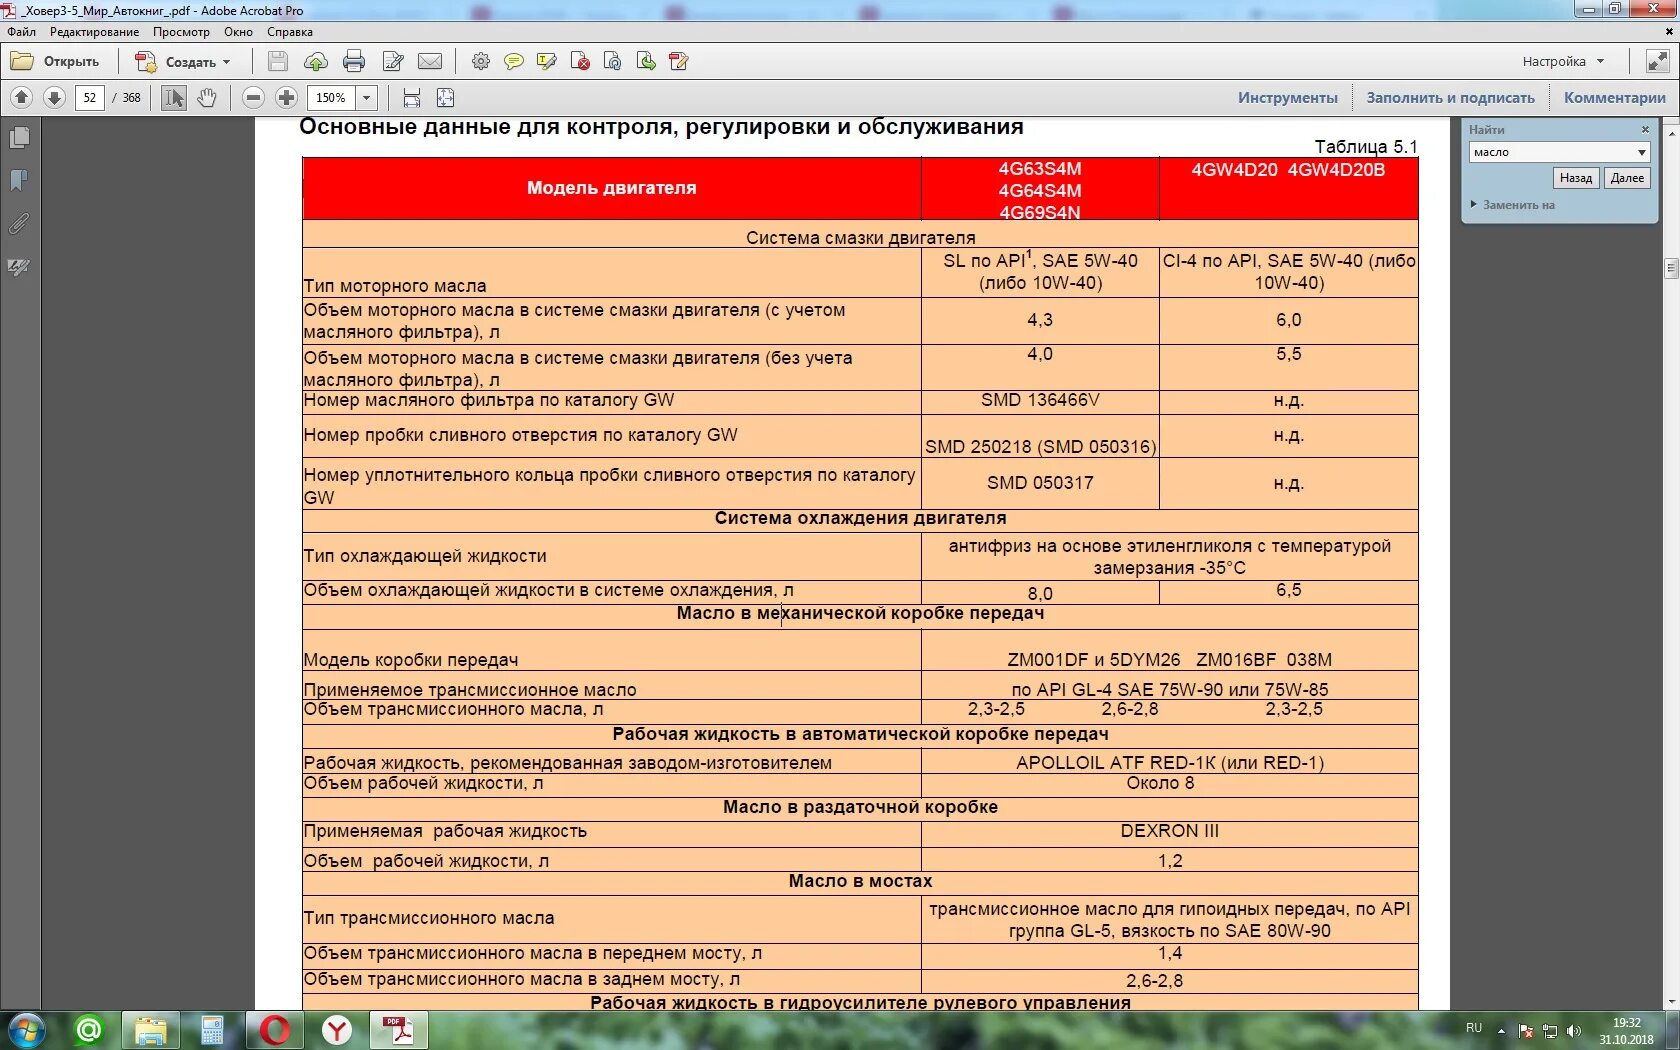
Task: Click the Adobe Acrobat taskbar icon
Action: [399, 1030]
